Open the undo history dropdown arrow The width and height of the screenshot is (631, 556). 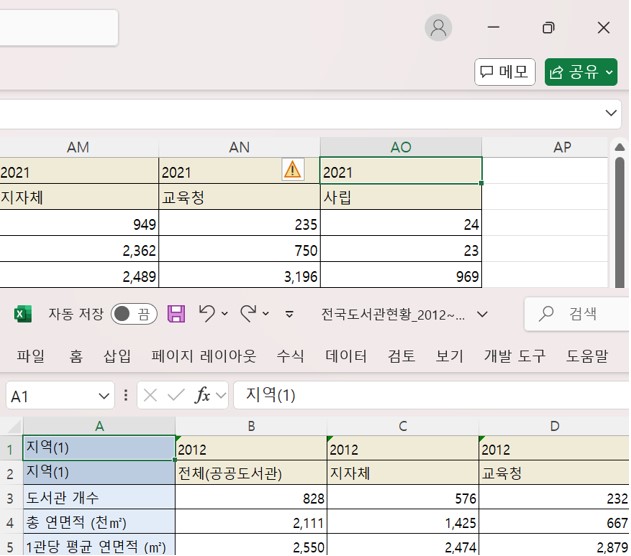tap(225, 314)
